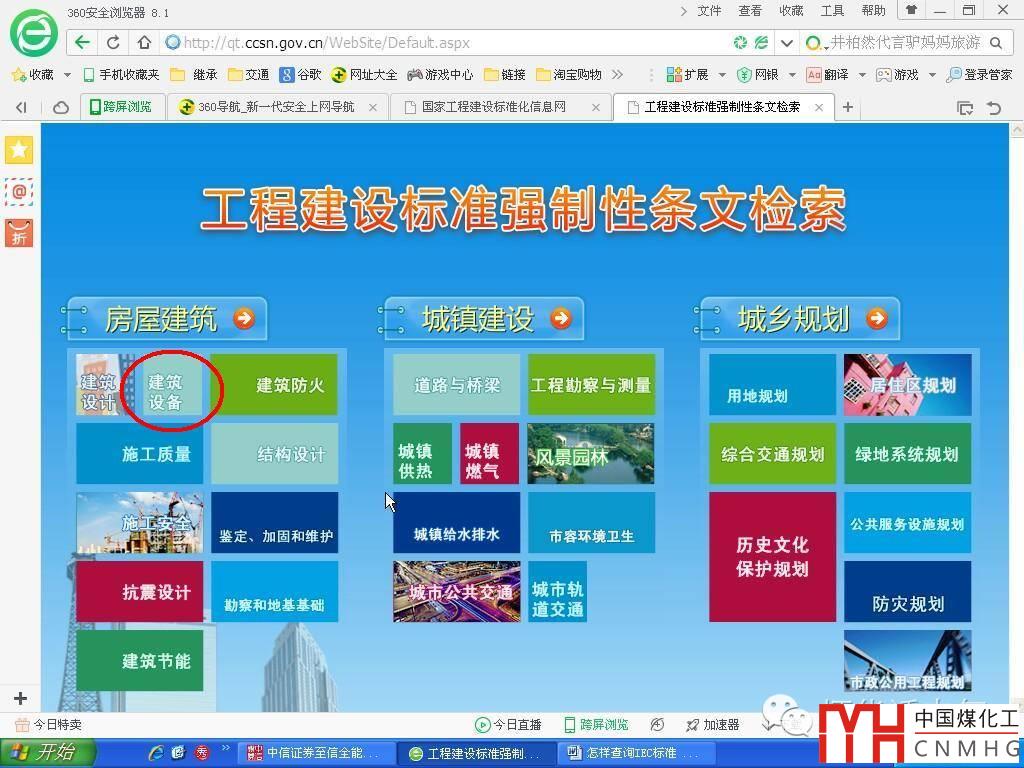Open 建筑防火 category tile
The image size is (1024, 768).
click(x=274, y=385)
